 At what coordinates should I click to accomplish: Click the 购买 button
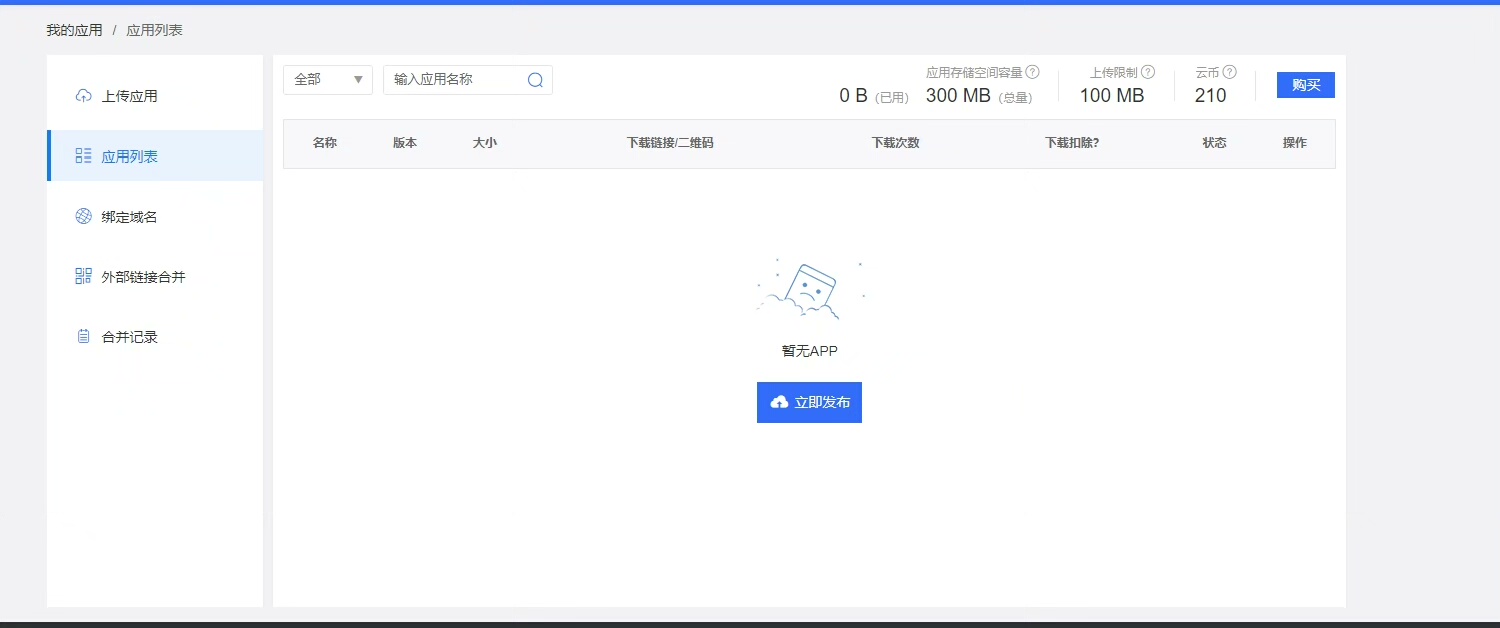tap(1306, 85)
